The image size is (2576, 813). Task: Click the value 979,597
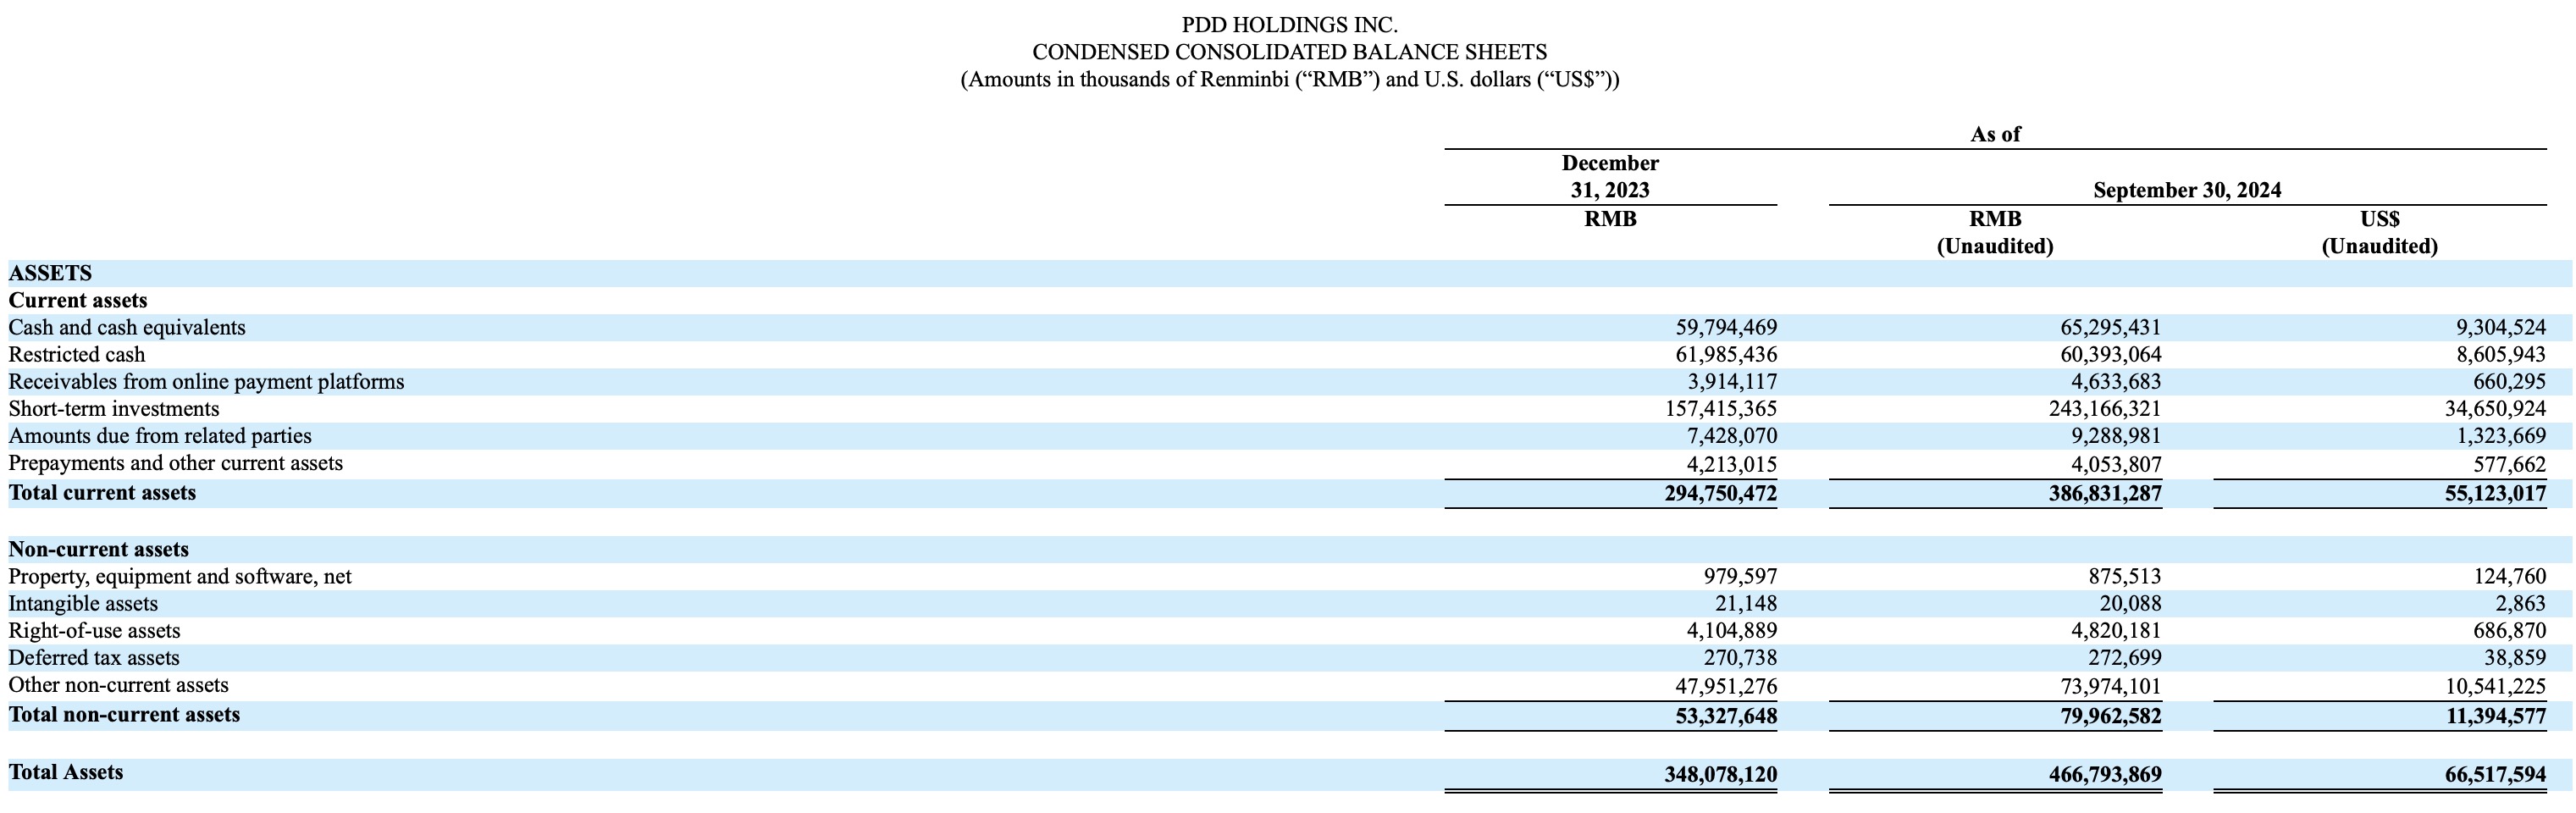tap(1739, 576)
